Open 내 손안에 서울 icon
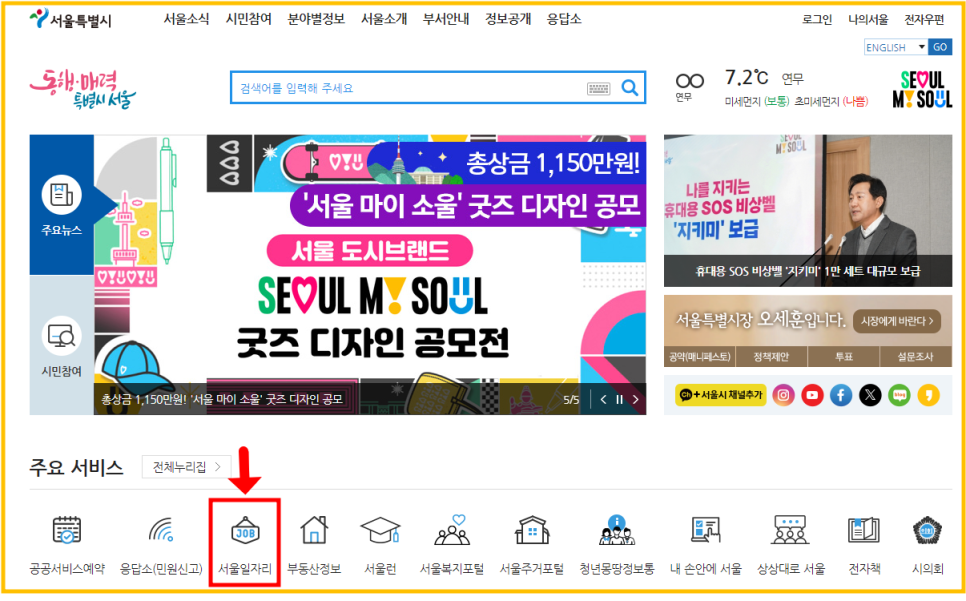 706,530
